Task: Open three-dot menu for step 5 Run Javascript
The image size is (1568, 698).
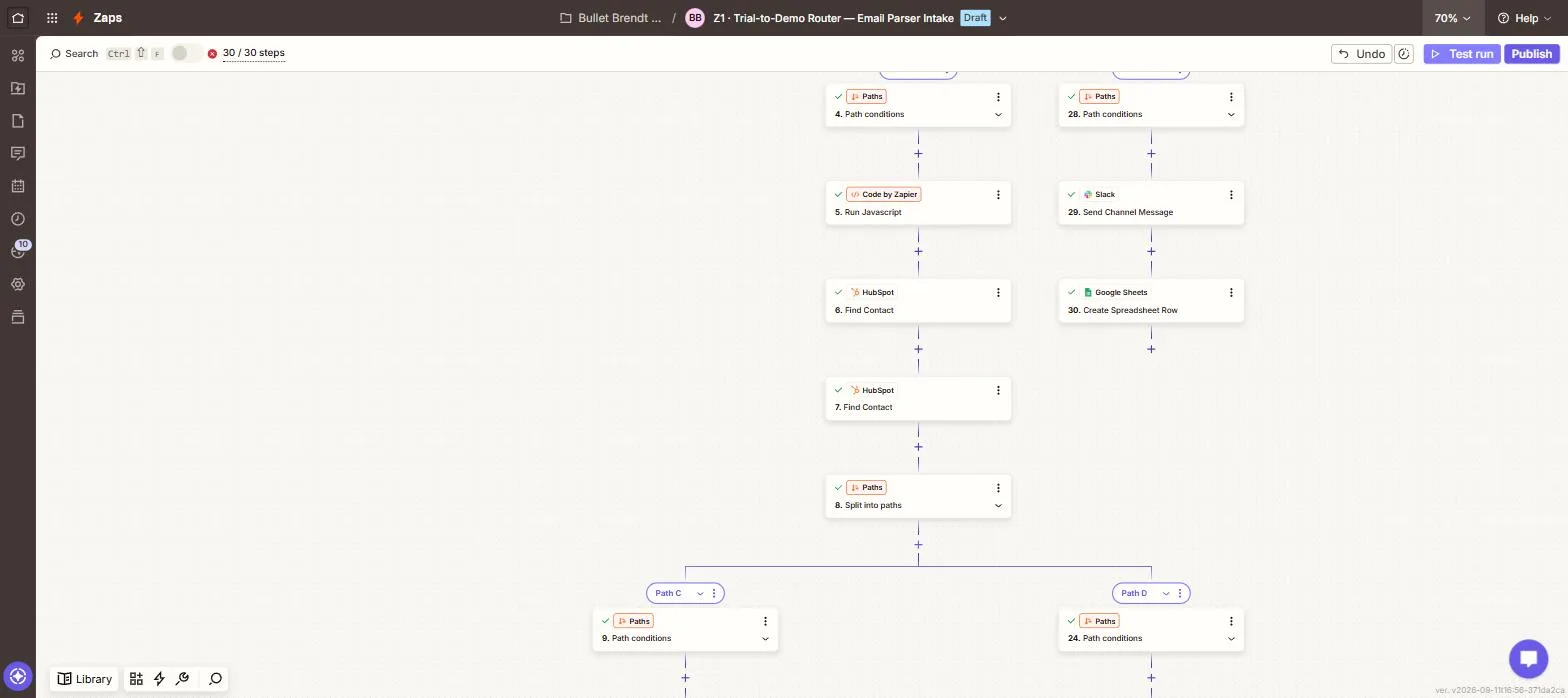Action: click(x=998, y=195)
